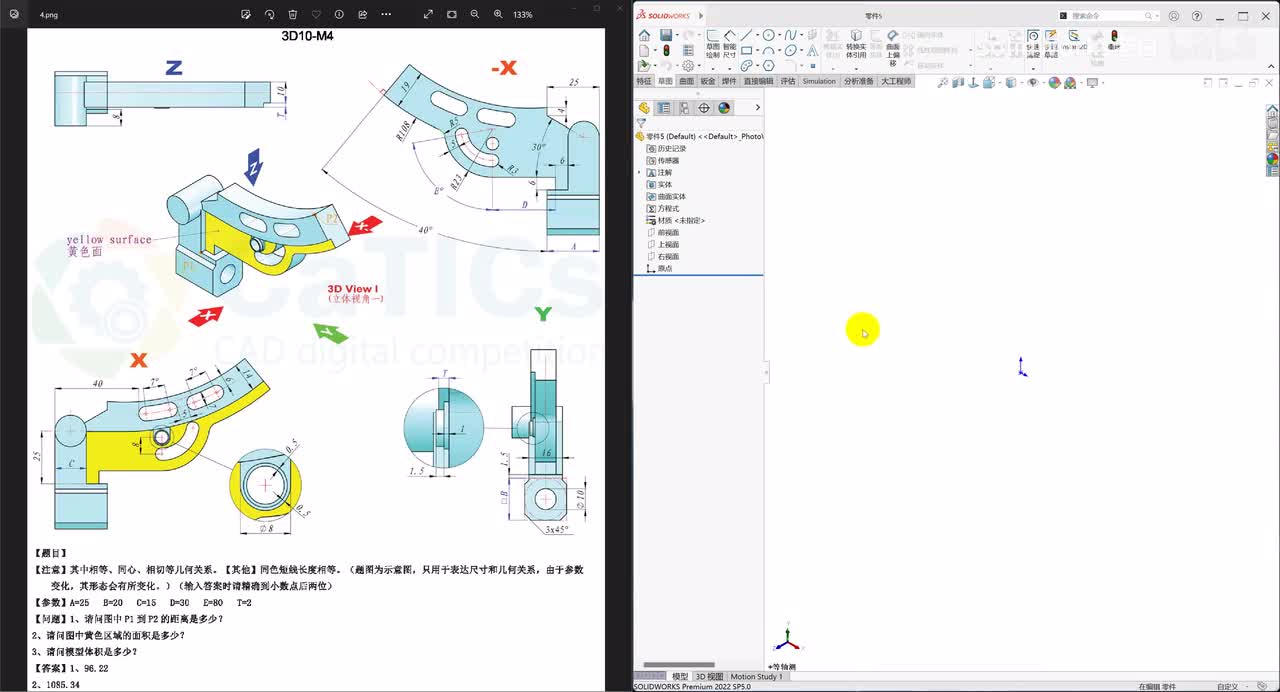Image resolution: width=1280 pixels, height=692 pixels.
Task: Click Edit Appearance color sphere in view toolbar
Action: [1054, 83]
